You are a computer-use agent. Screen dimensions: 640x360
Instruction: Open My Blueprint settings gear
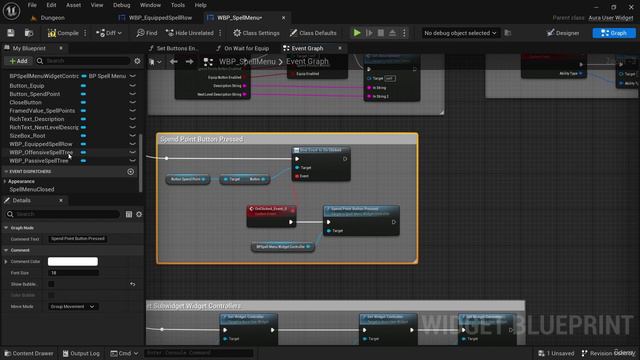coord(138,61)
